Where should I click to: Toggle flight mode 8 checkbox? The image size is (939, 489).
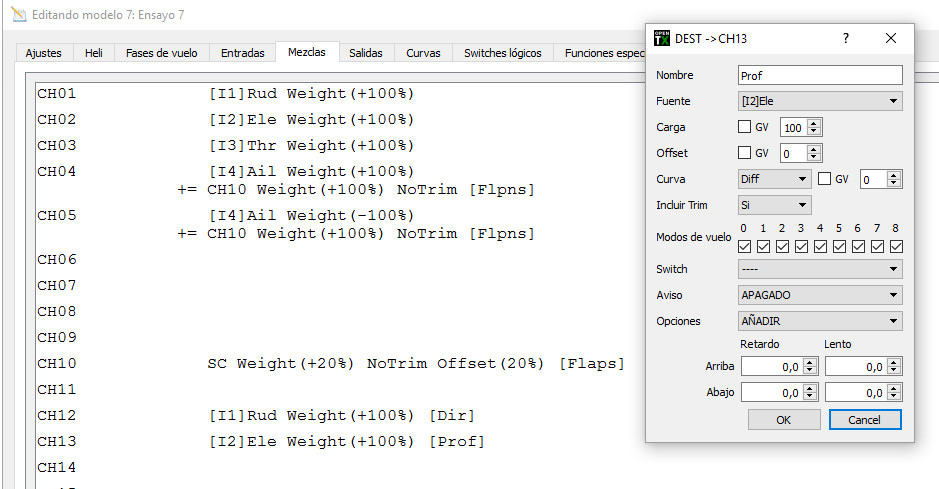tap(896, 246)
